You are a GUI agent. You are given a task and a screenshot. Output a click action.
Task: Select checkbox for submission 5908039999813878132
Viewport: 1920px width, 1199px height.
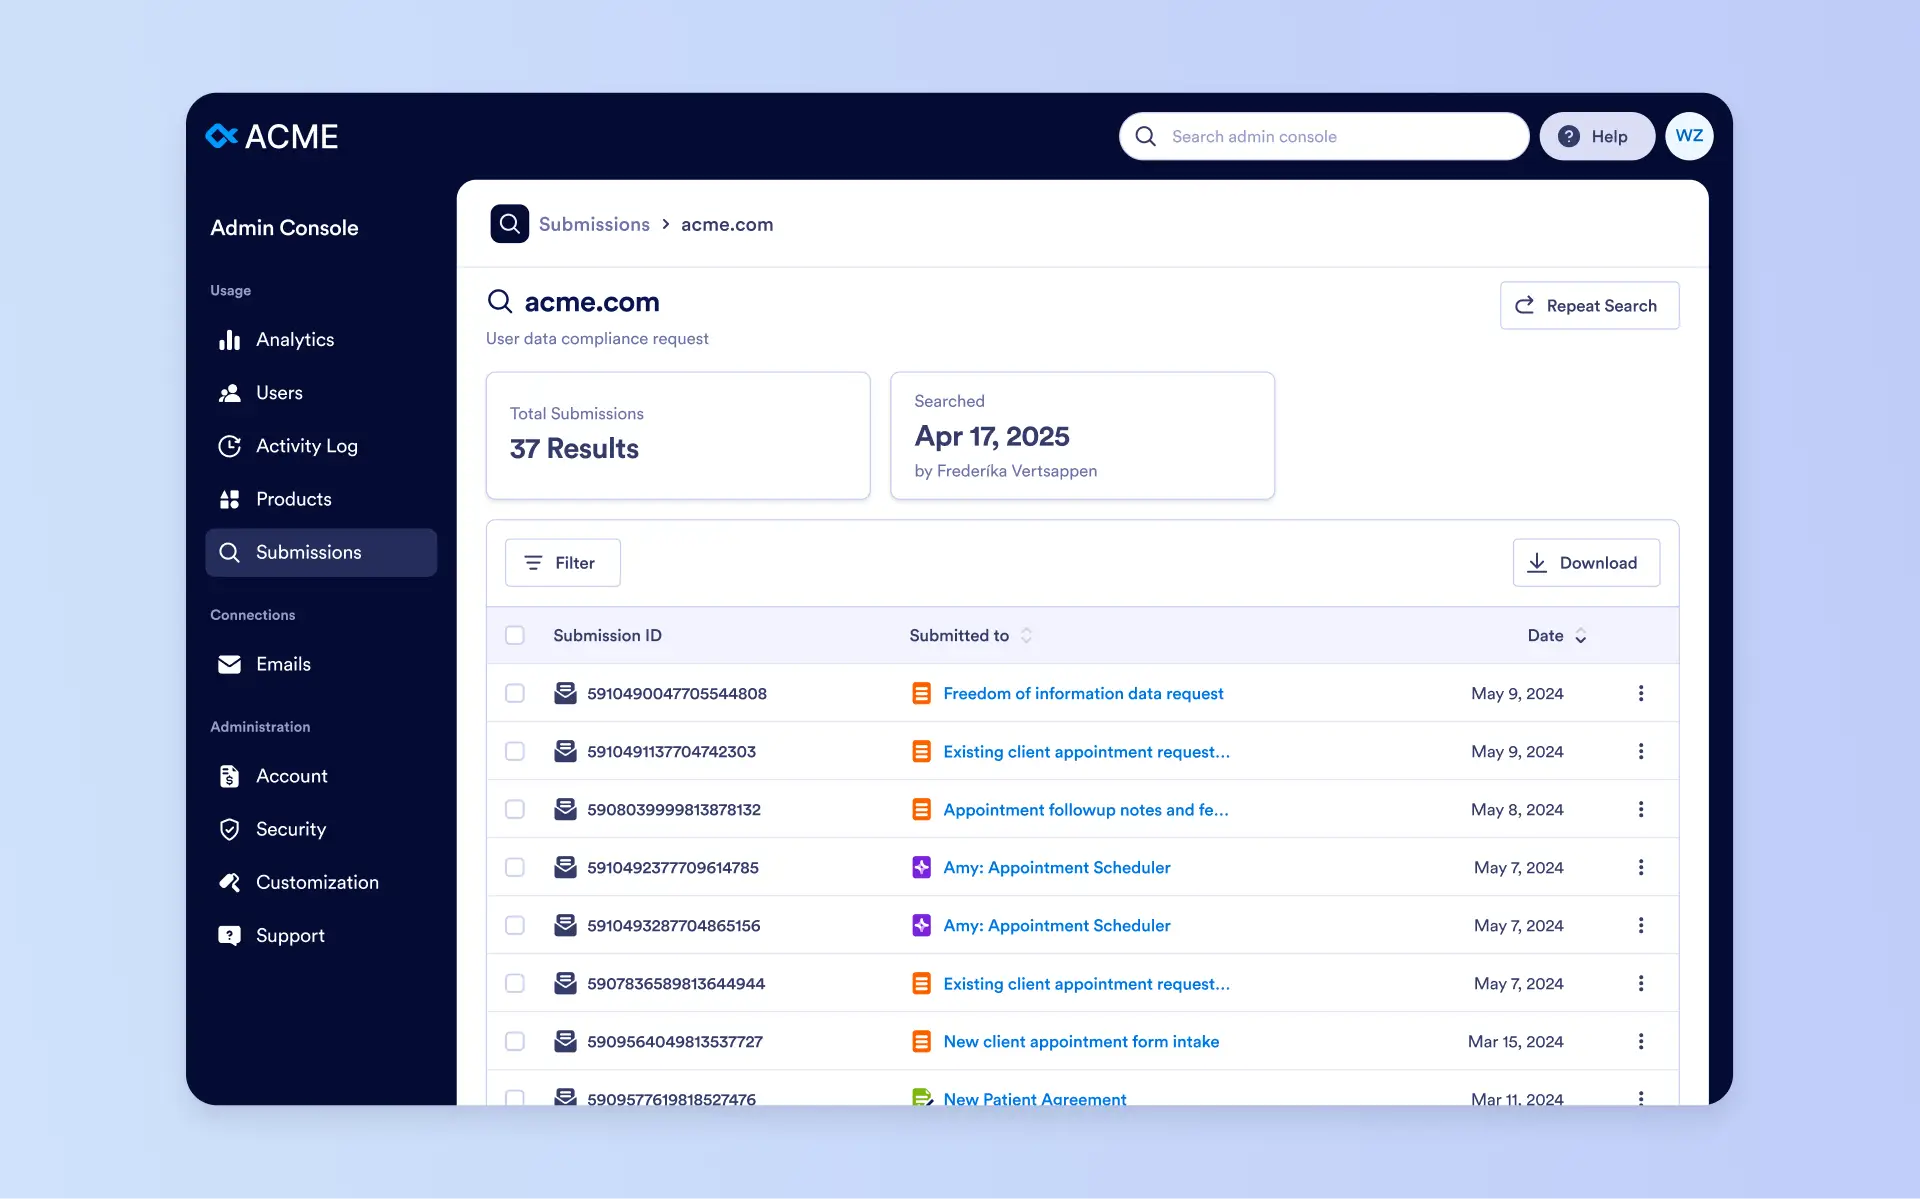[515, 809]
